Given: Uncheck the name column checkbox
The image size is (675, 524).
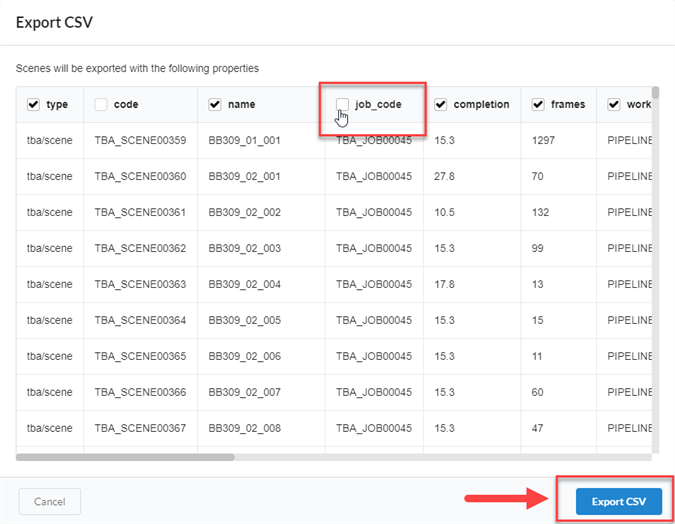Looking at the screenshot, I should pos(215,104).
